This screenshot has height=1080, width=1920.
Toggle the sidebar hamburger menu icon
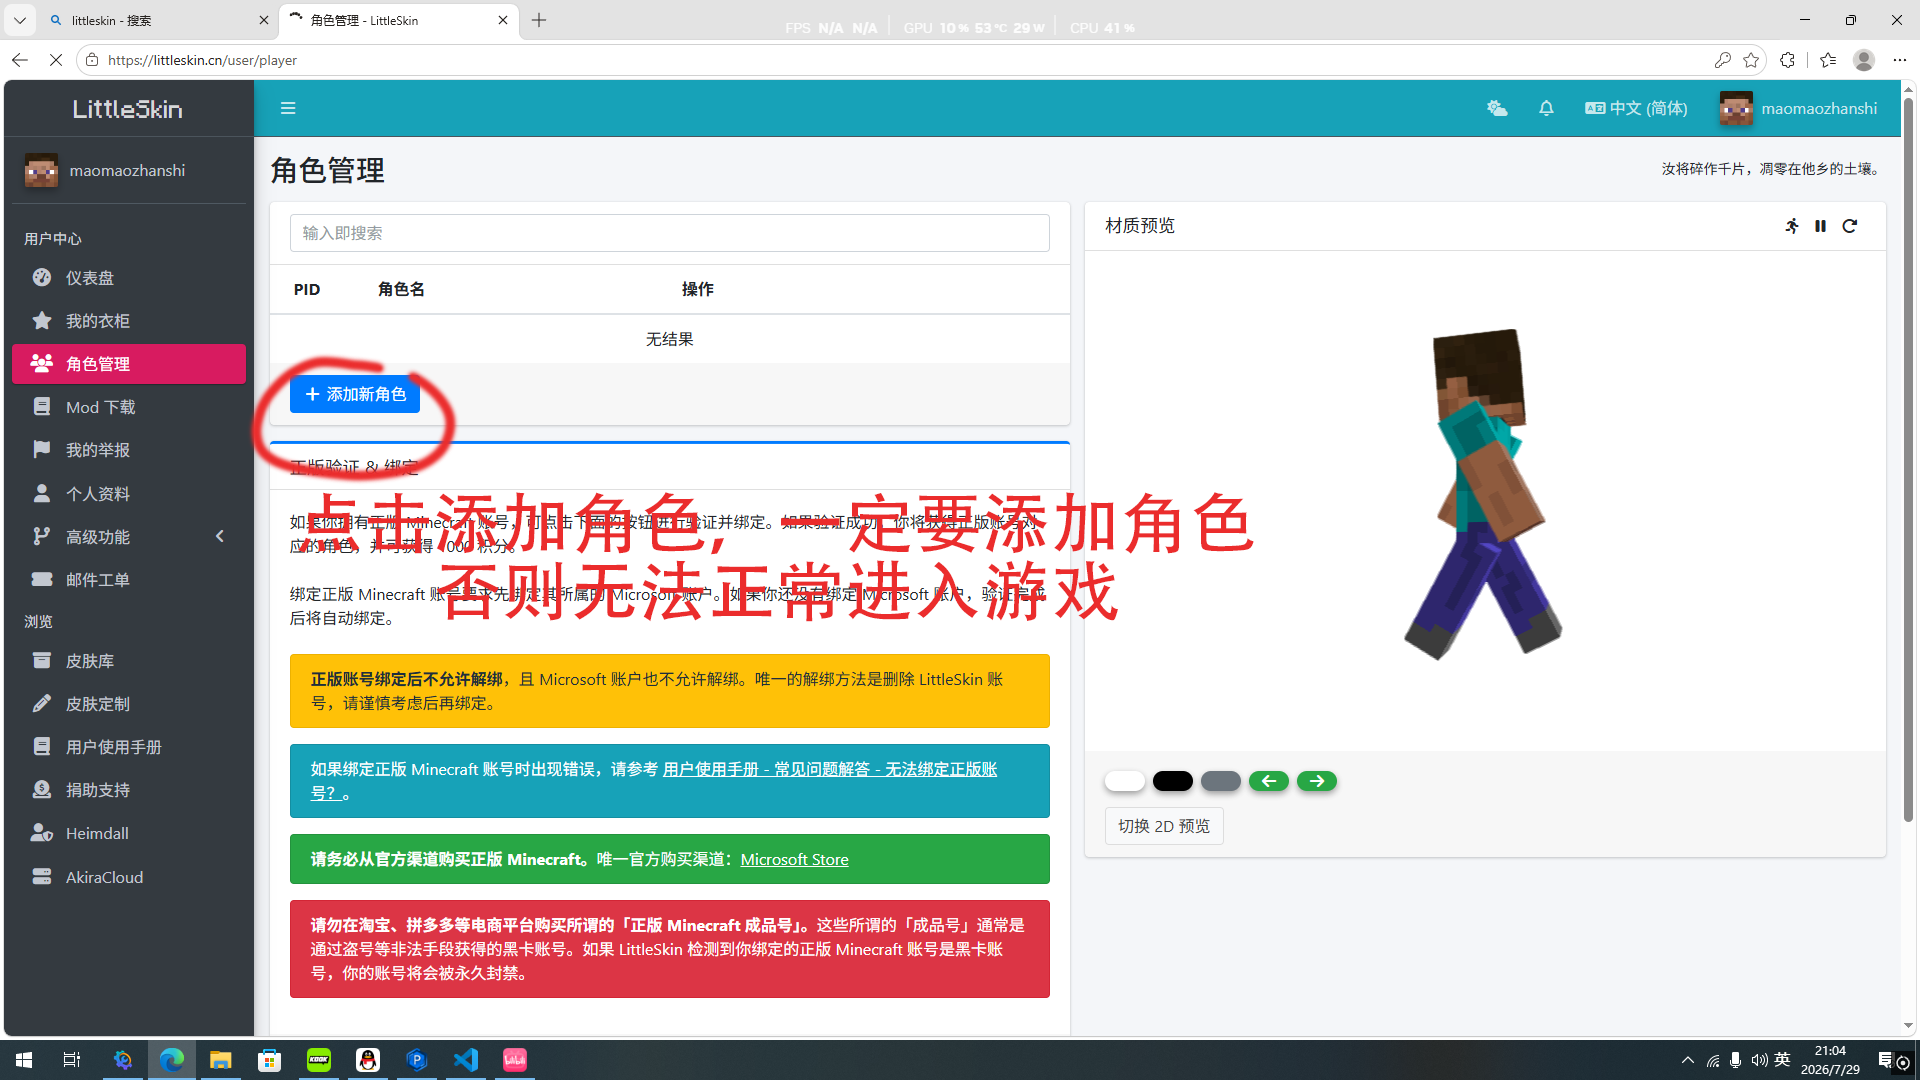pos(288,108)
